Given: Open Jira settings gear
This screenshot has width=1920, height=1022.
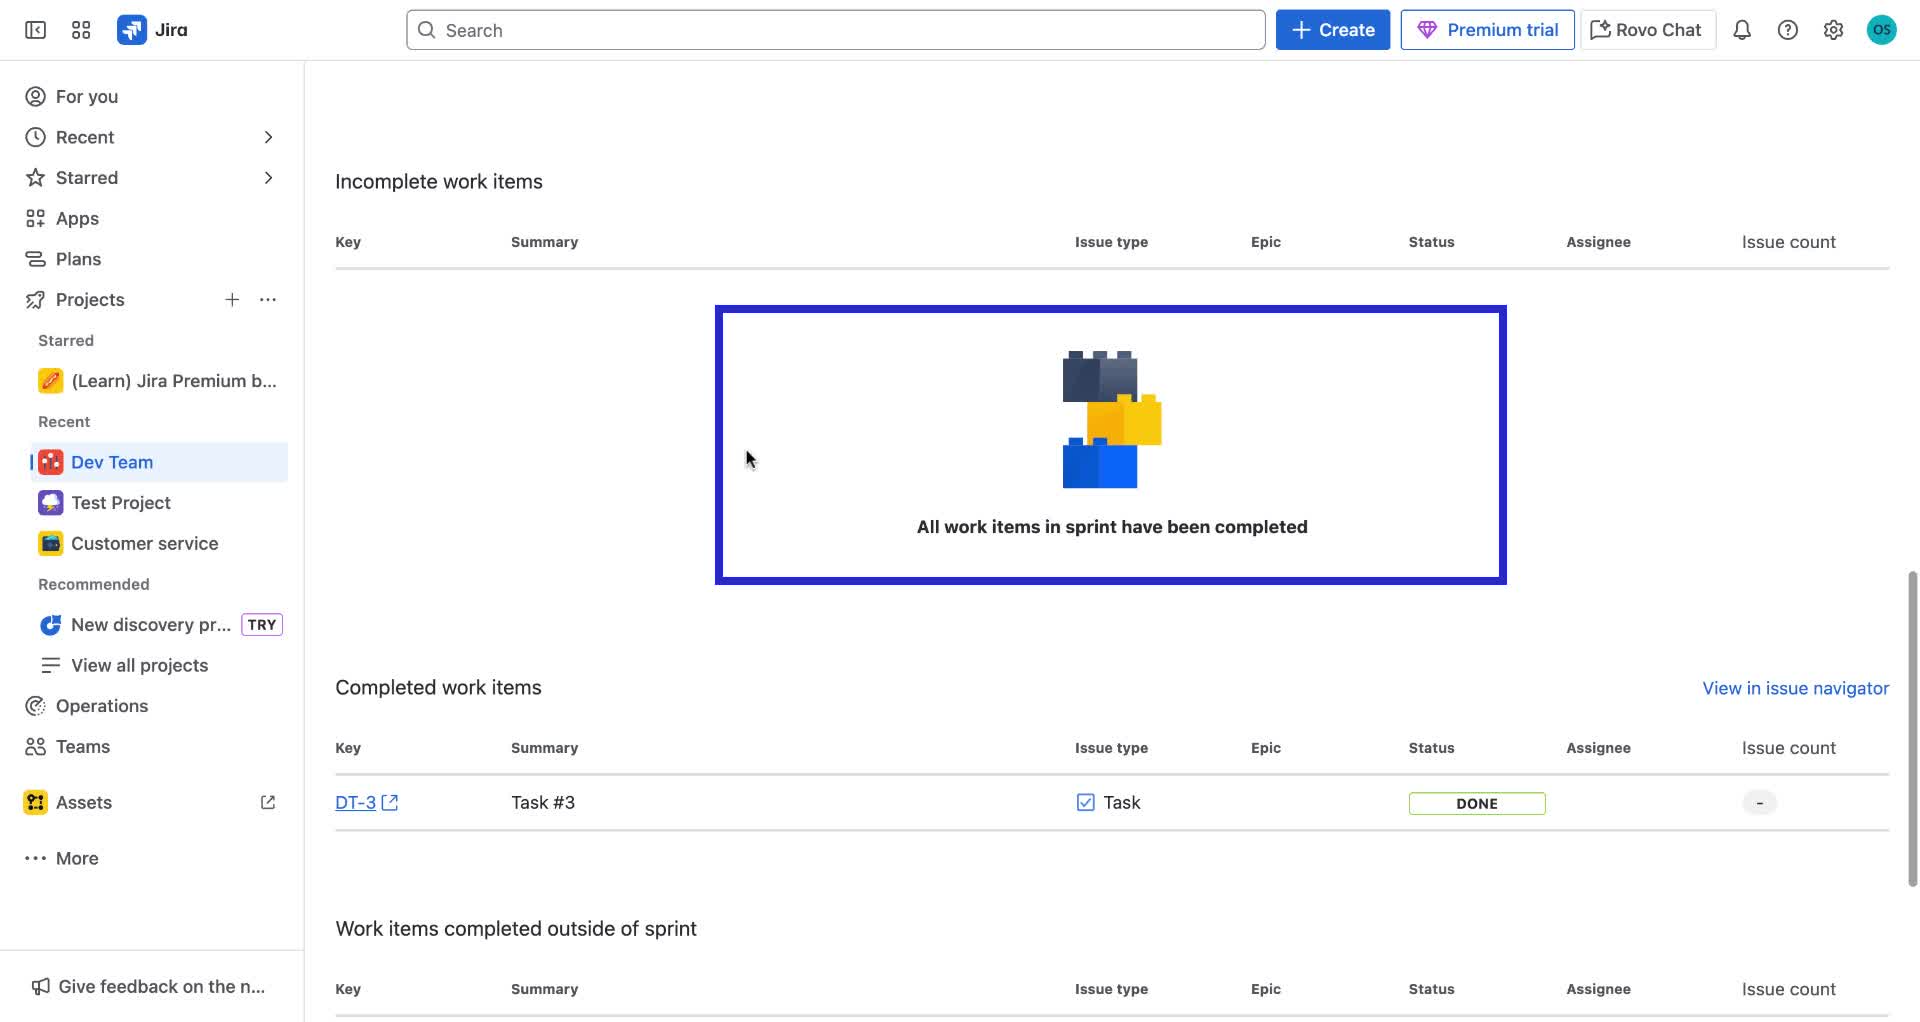Looking at the screenshot, I should [x=1834, y=30].
